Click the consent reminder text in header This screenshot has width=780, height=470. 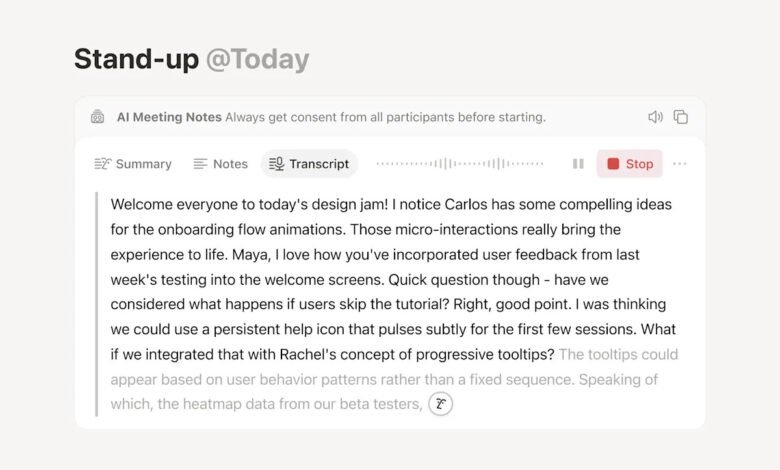385,117
